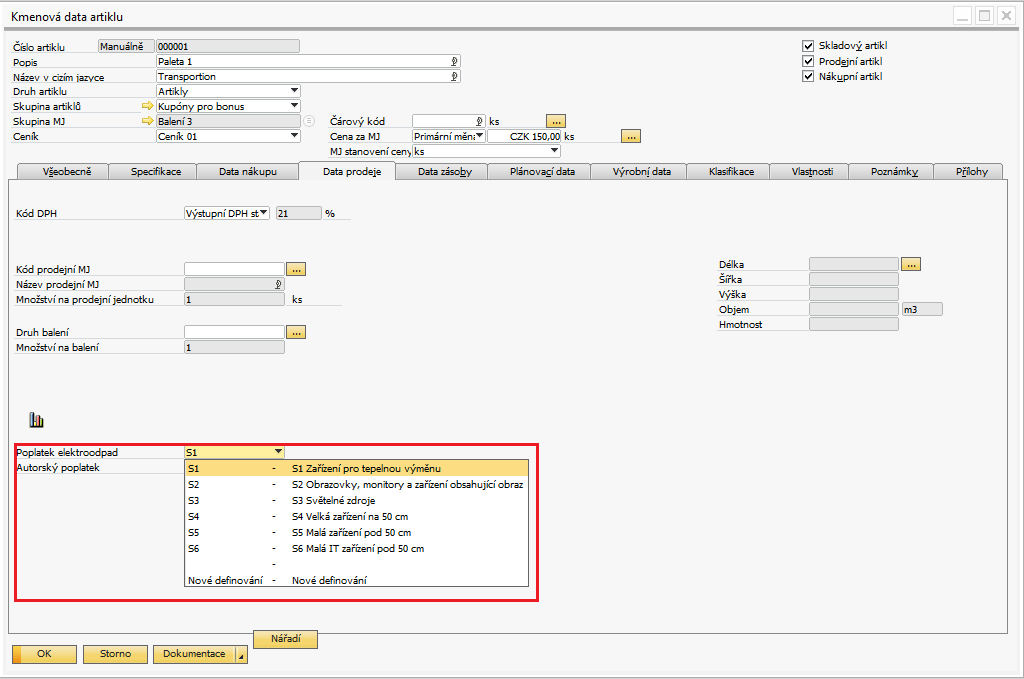Toggle the Nákupní artikl checkbox

[x=808, y=76]
